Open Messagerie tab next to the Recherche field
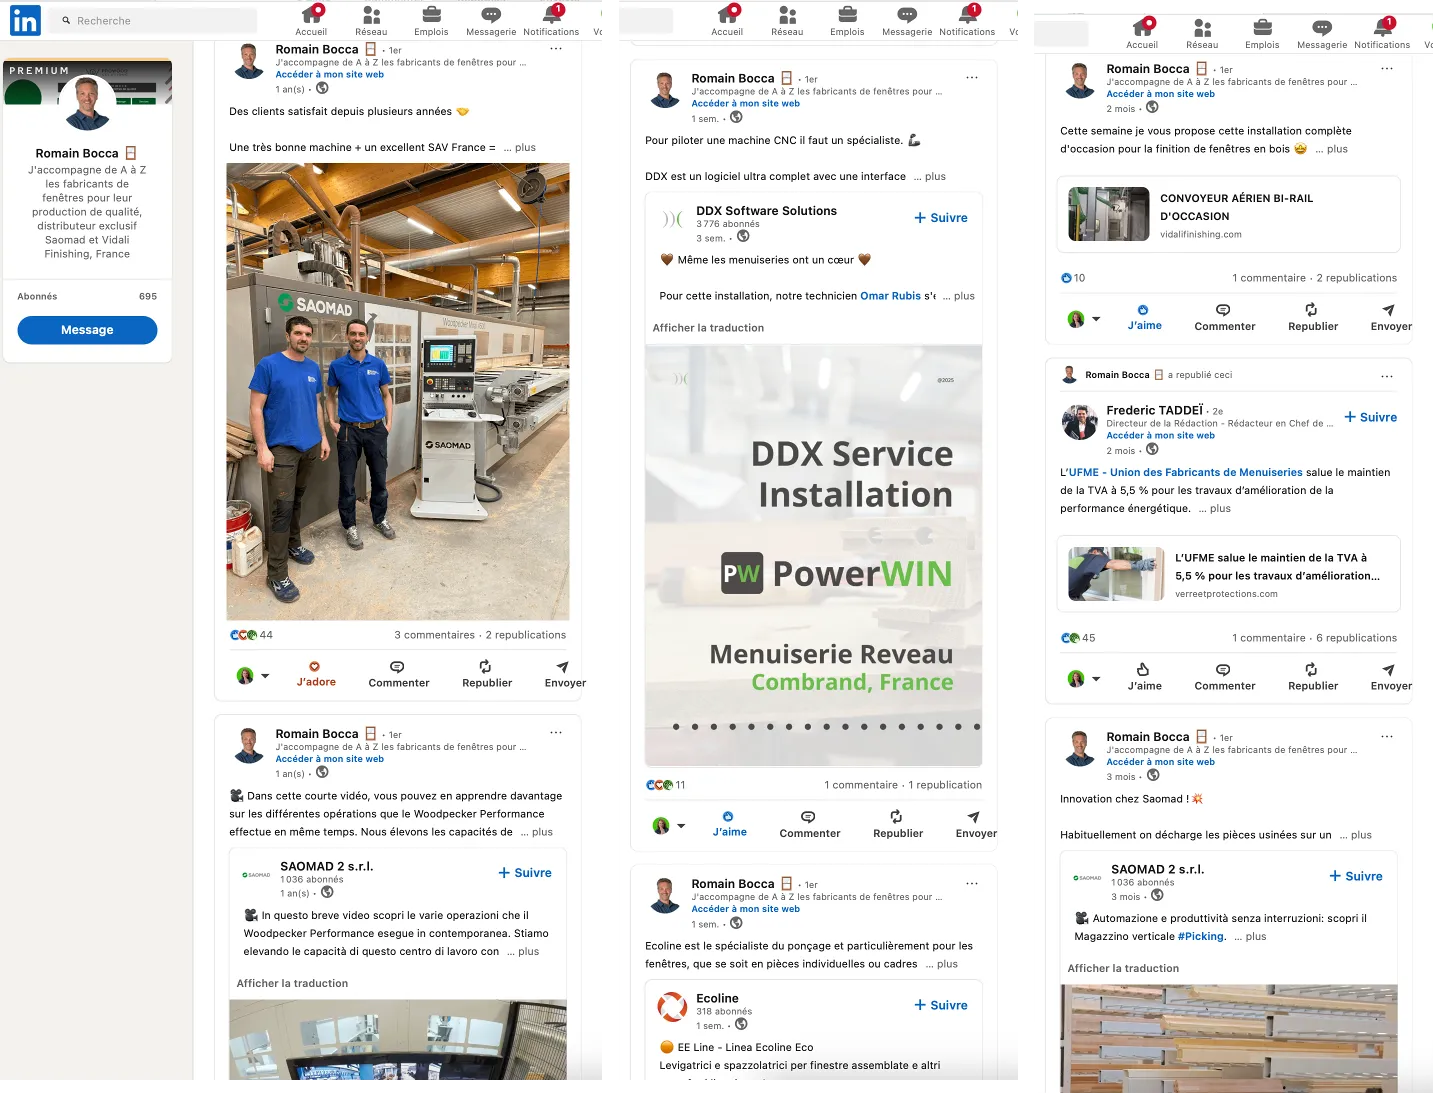 [490, 21]
